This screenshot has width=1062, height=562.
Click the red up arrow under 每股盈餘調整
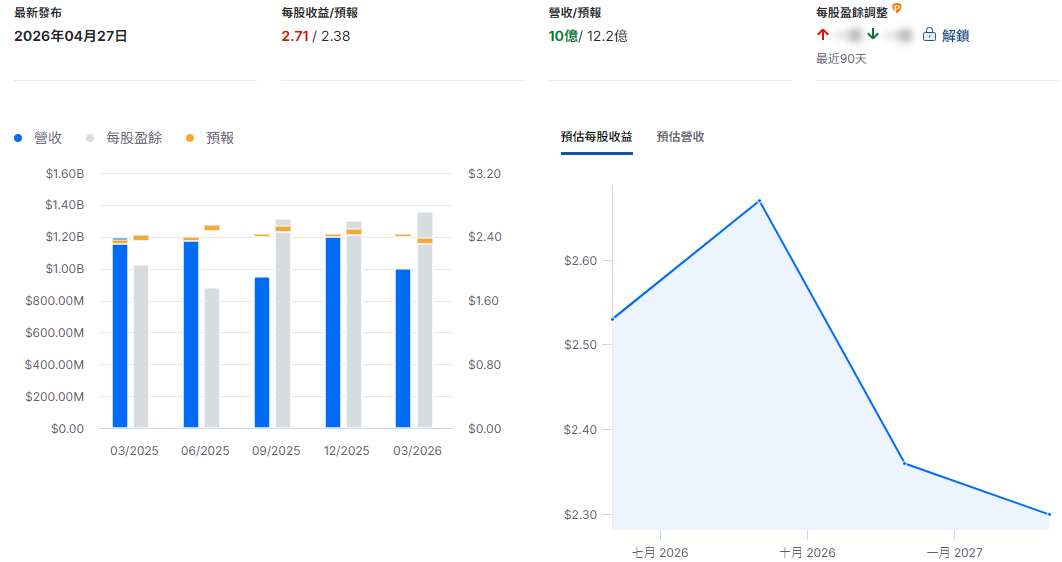[823, 35]
